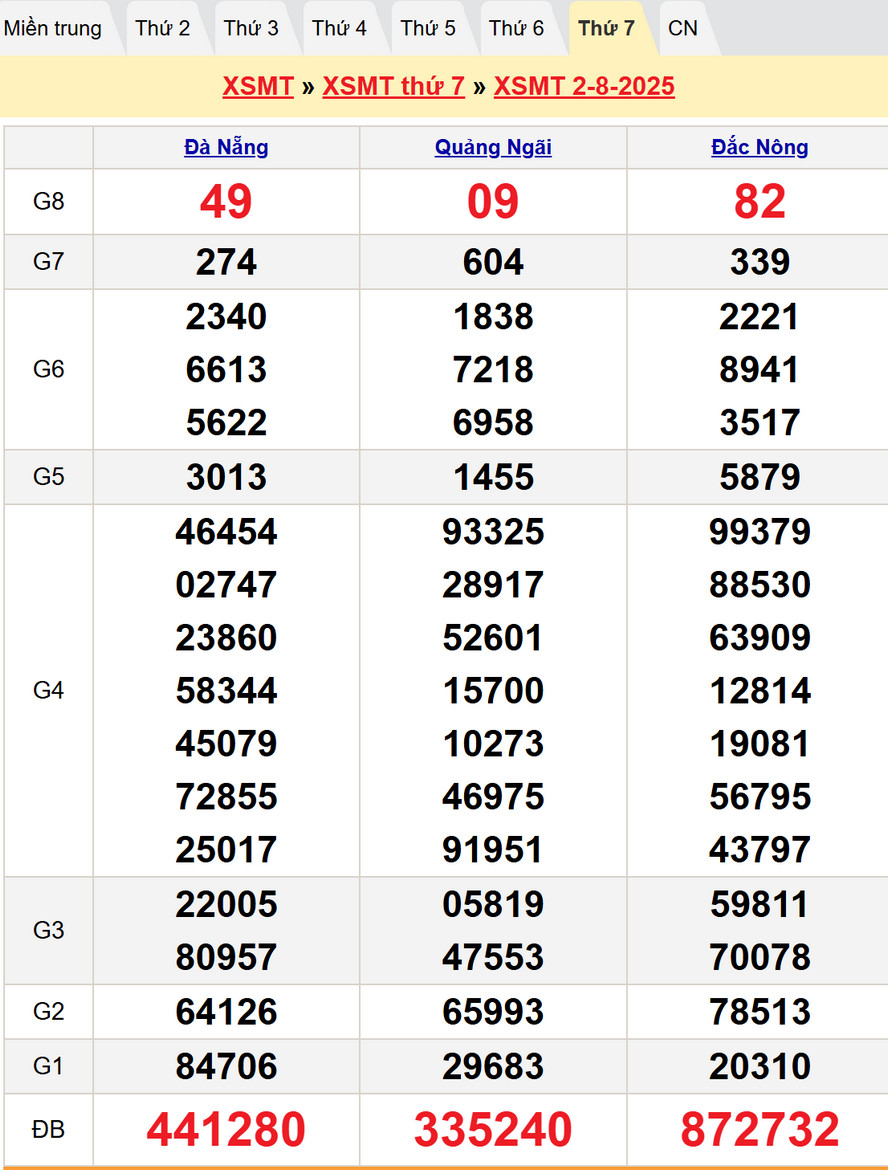Select the G1 row label
The height and width of the screenshot is (1170, 888).
(48, 1066)
